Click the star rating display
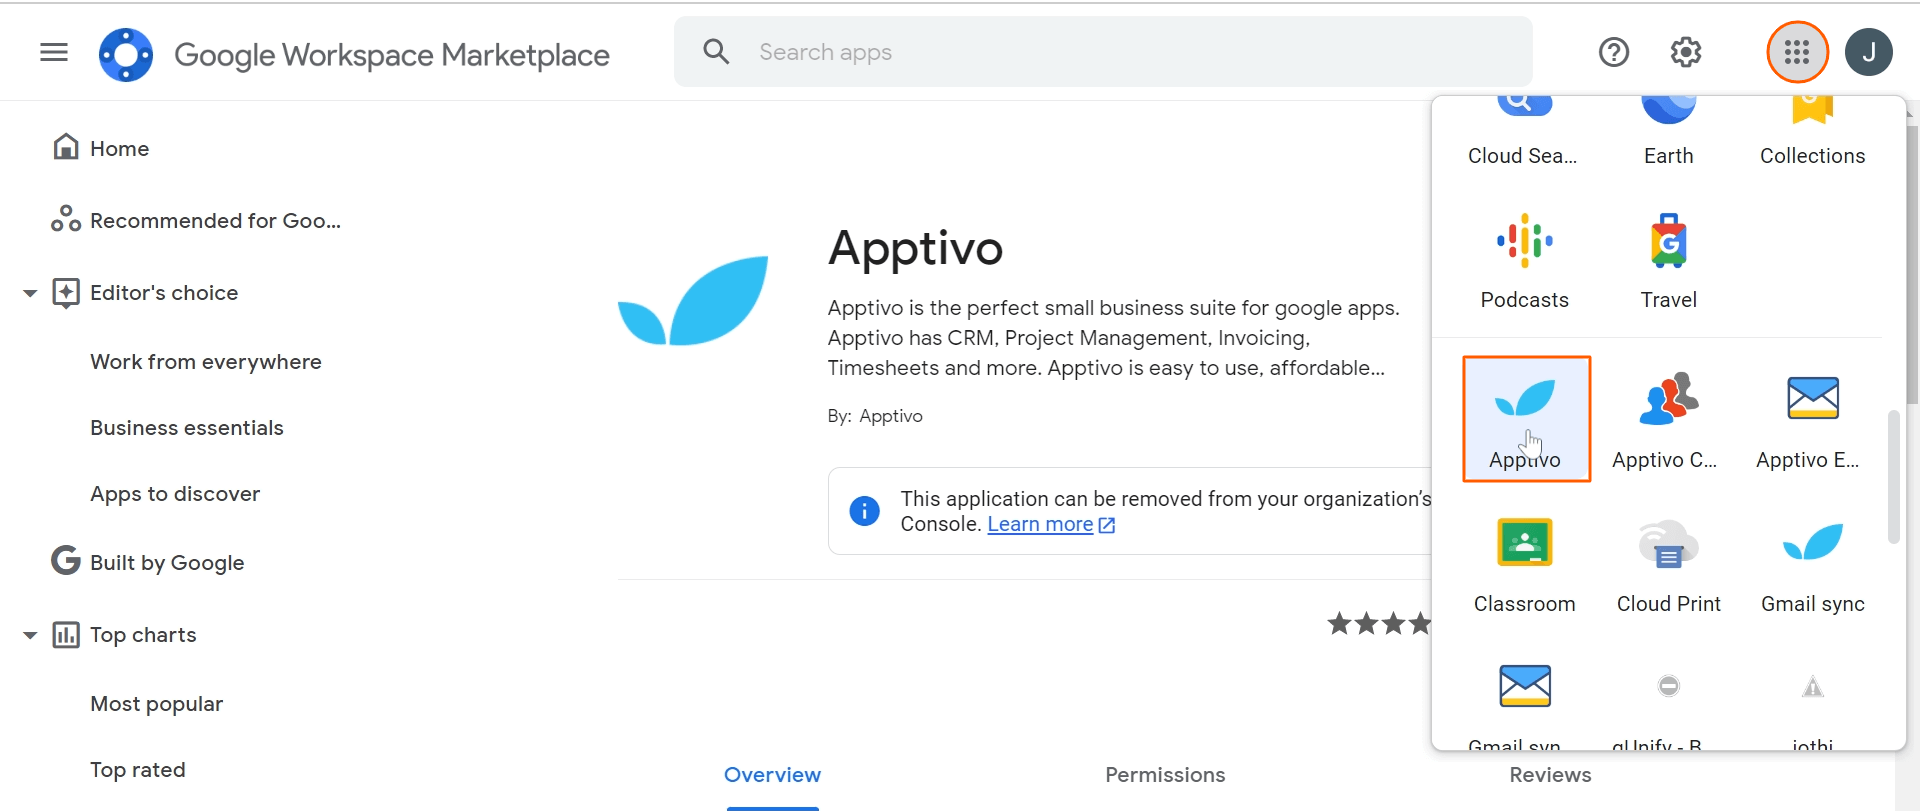Viewport: 1920px width, 811px height. pos(1379,624)
